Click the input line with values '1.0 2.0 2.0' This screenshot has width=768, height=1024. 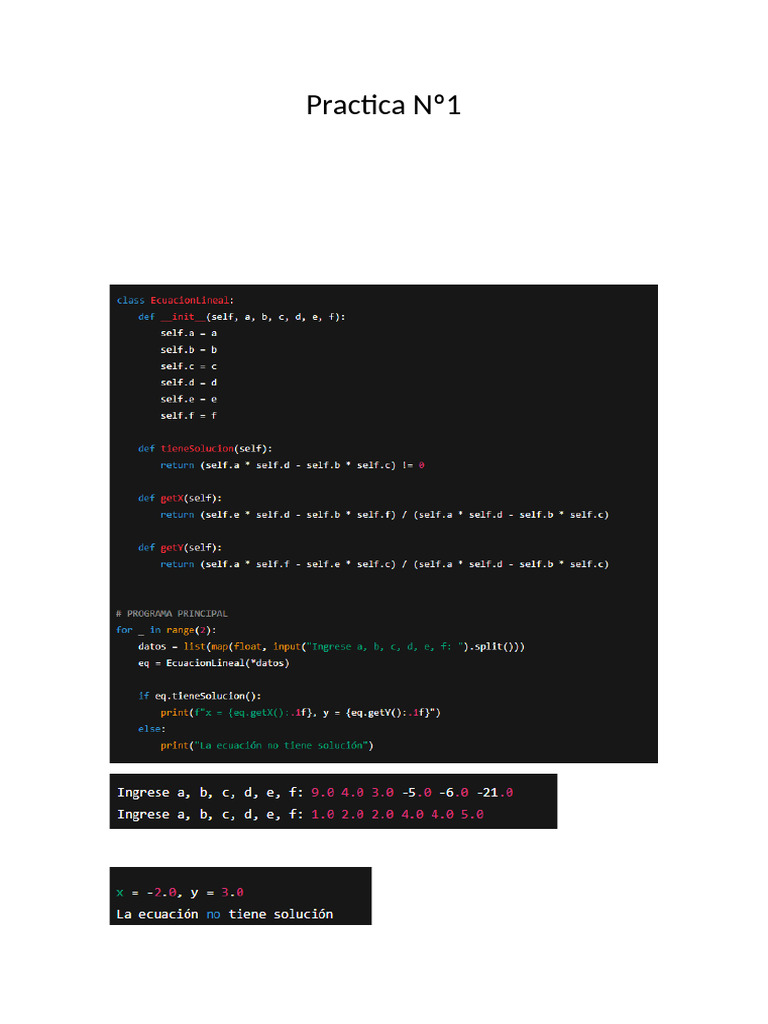coord(300,815)
